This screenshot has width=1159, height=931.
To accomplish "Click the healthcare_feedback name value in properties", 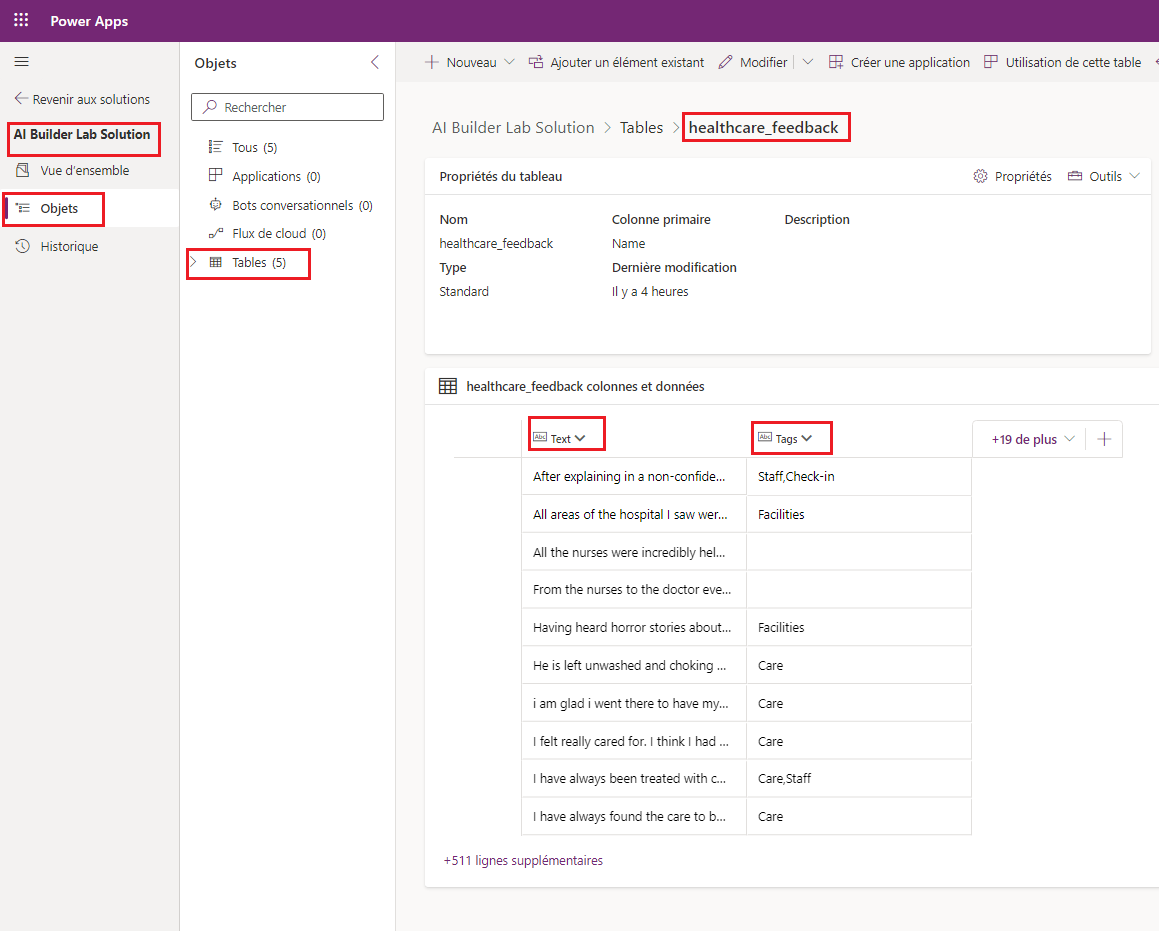I will pos(496,243).
